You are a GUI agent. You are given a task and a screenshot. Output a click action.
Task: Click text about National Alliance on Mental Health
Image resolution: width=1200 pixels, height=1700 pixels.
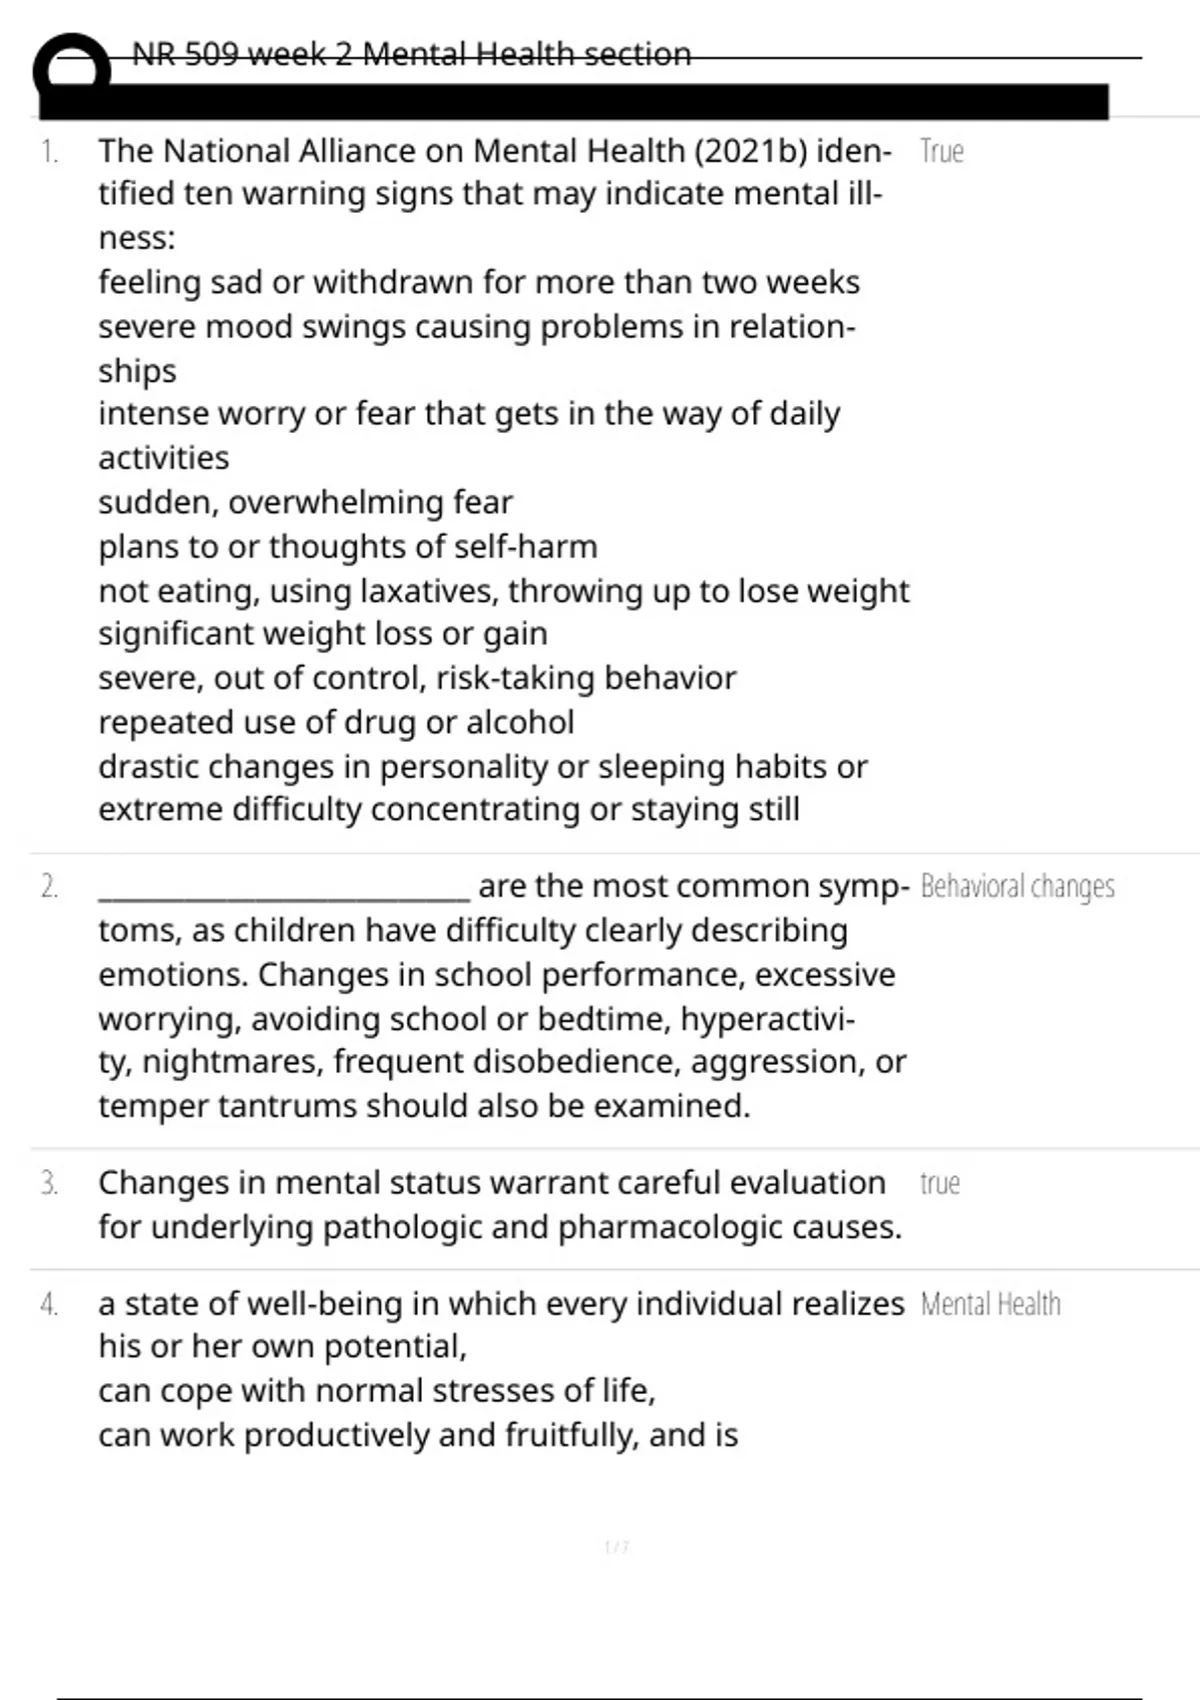pyautogui.click(x=495, y=194)
